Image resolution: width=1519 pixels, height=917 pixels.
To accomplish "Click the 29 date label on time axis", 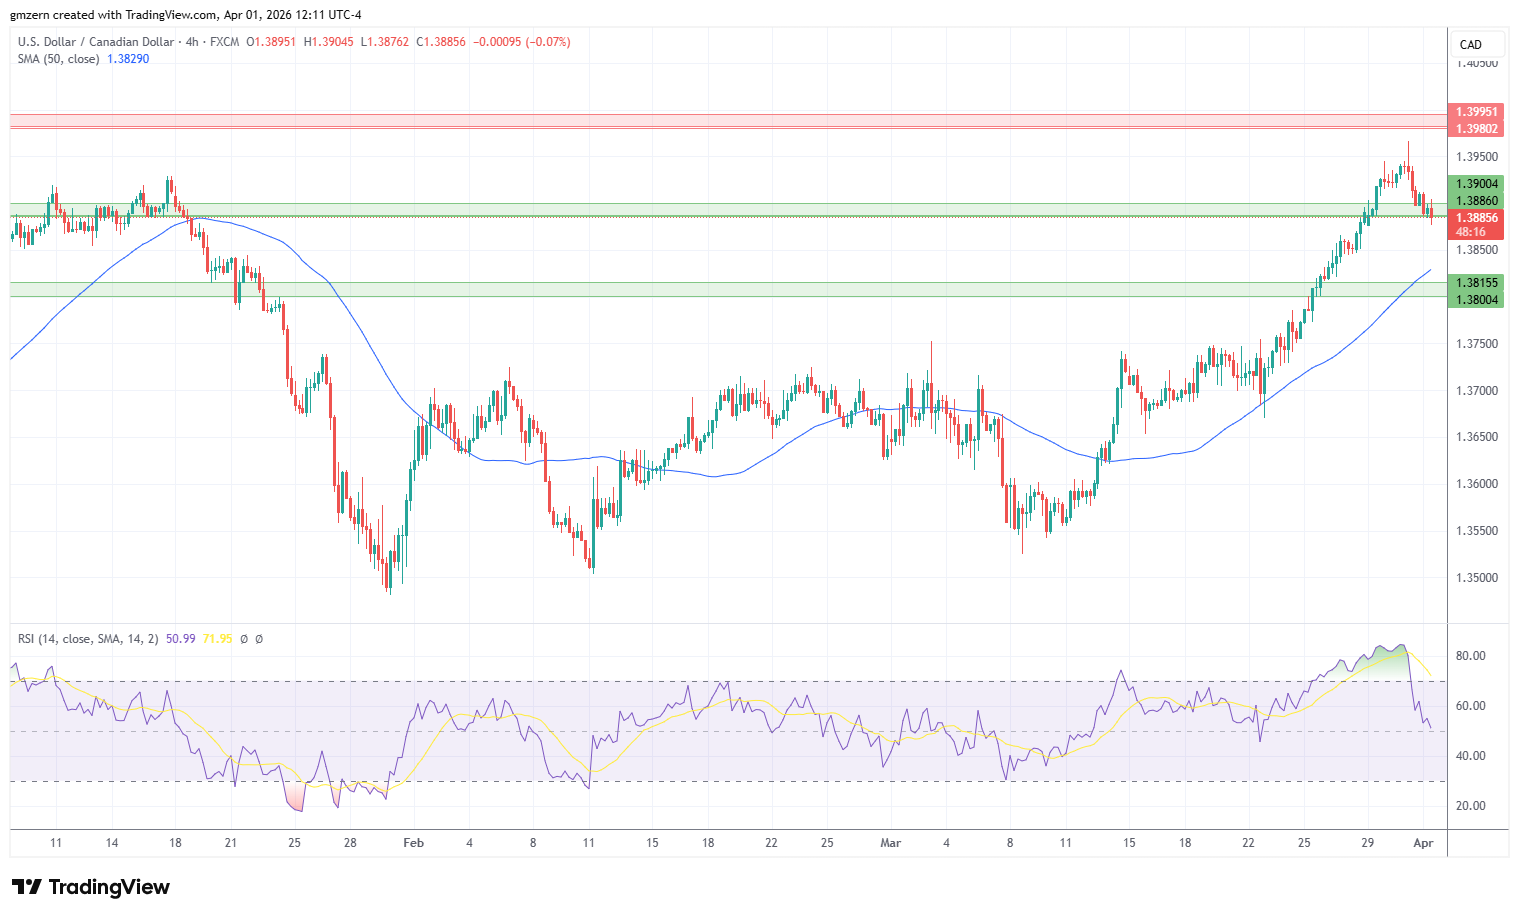I will pos(1369,843).
